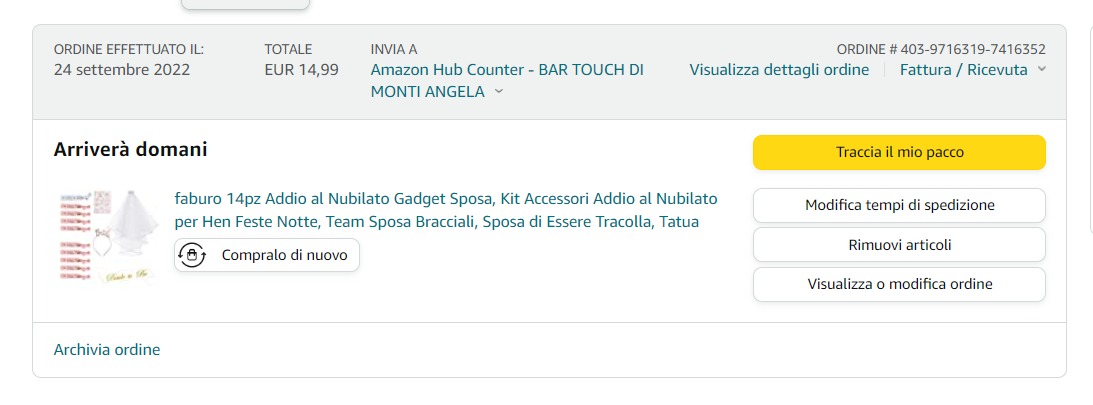
Task: Open the Amazon Hub Counter address link
Action: coord(506,70)
